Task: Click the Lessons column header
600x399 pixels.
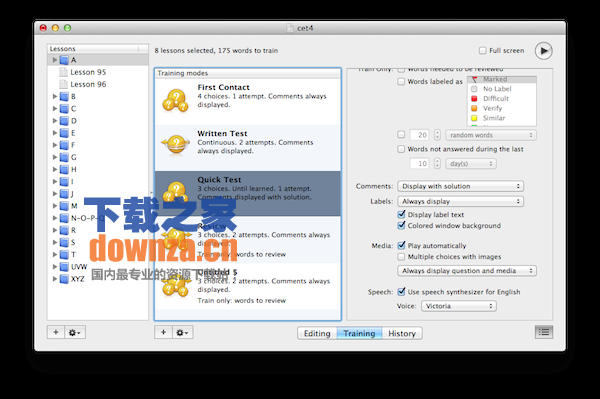Action: [98, 49]
